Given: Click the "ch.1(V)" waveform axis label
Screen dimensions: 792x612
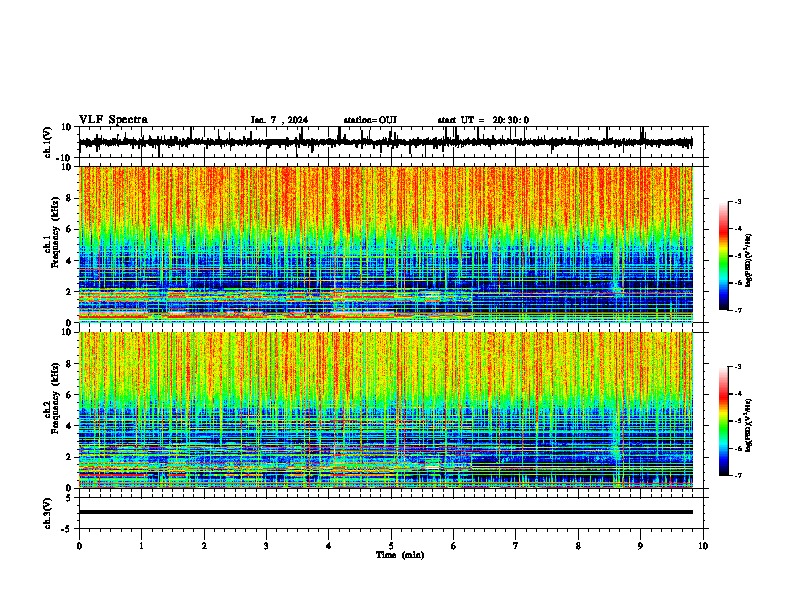Looking at the screenshot, I should [48, 142].
